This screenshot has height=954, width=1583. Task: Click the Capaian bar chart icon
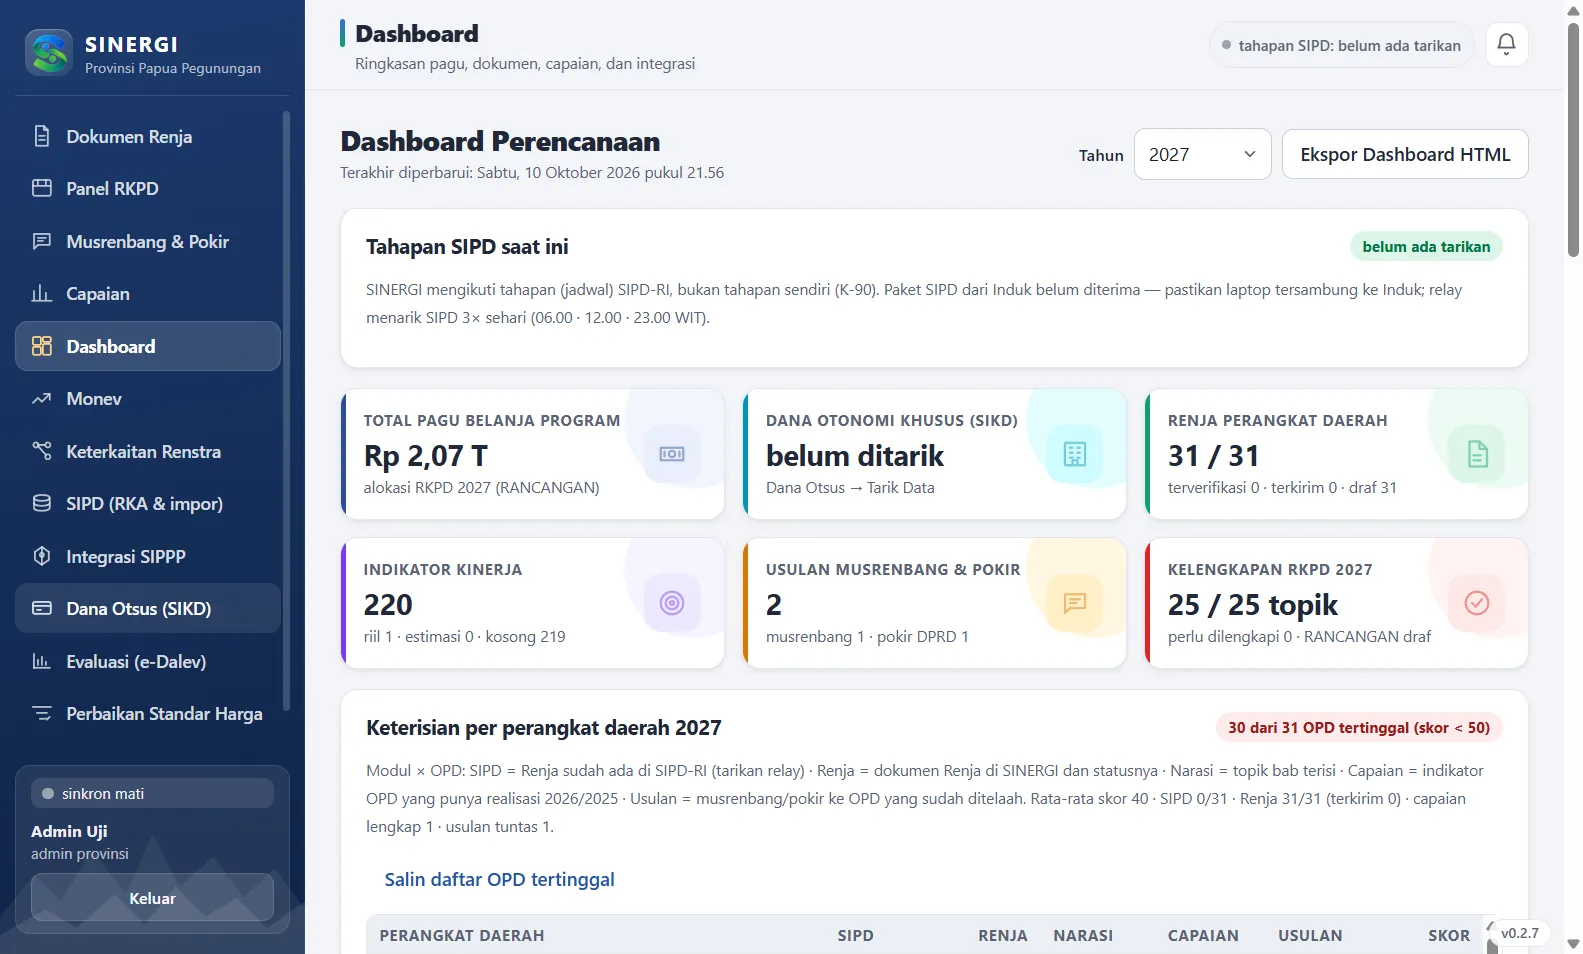42,293
